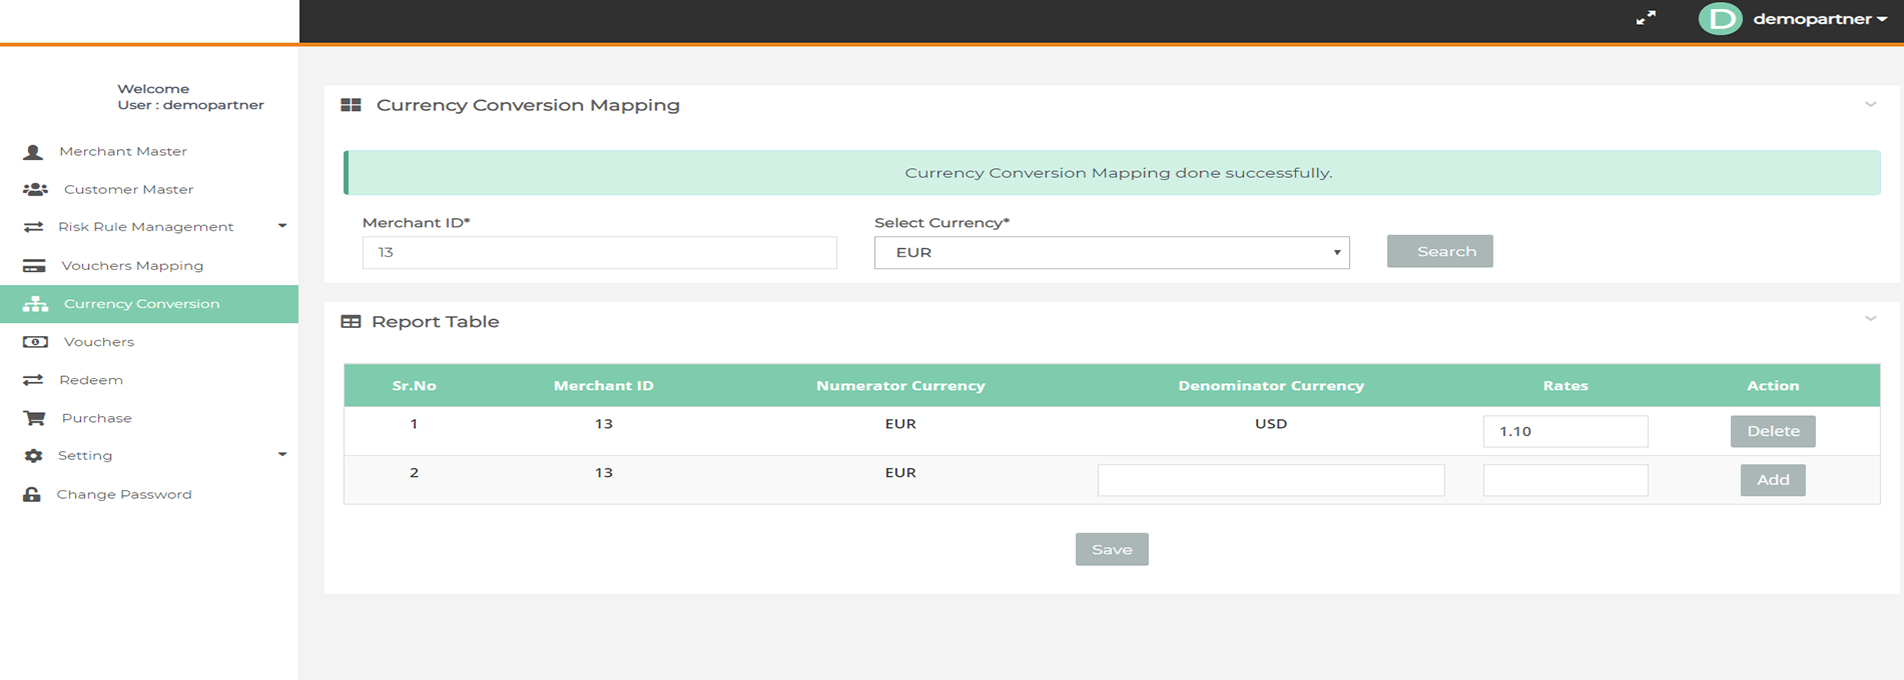Click the Purchase shopping cart icon
1904x680 pixels.
click(34, 418)
